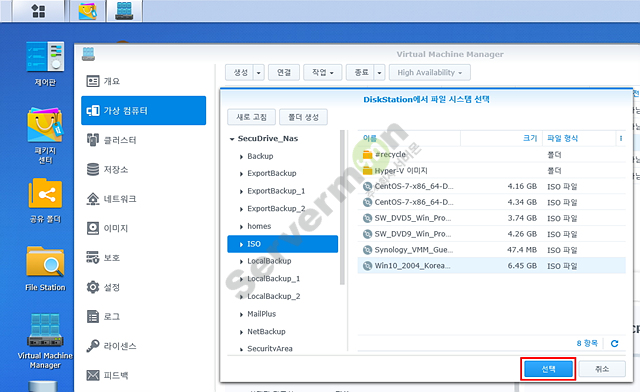Viewport: 640px width, 392px height.
Task: Select LocalBackup_2 folder in the tree
Action: (282, 296)
